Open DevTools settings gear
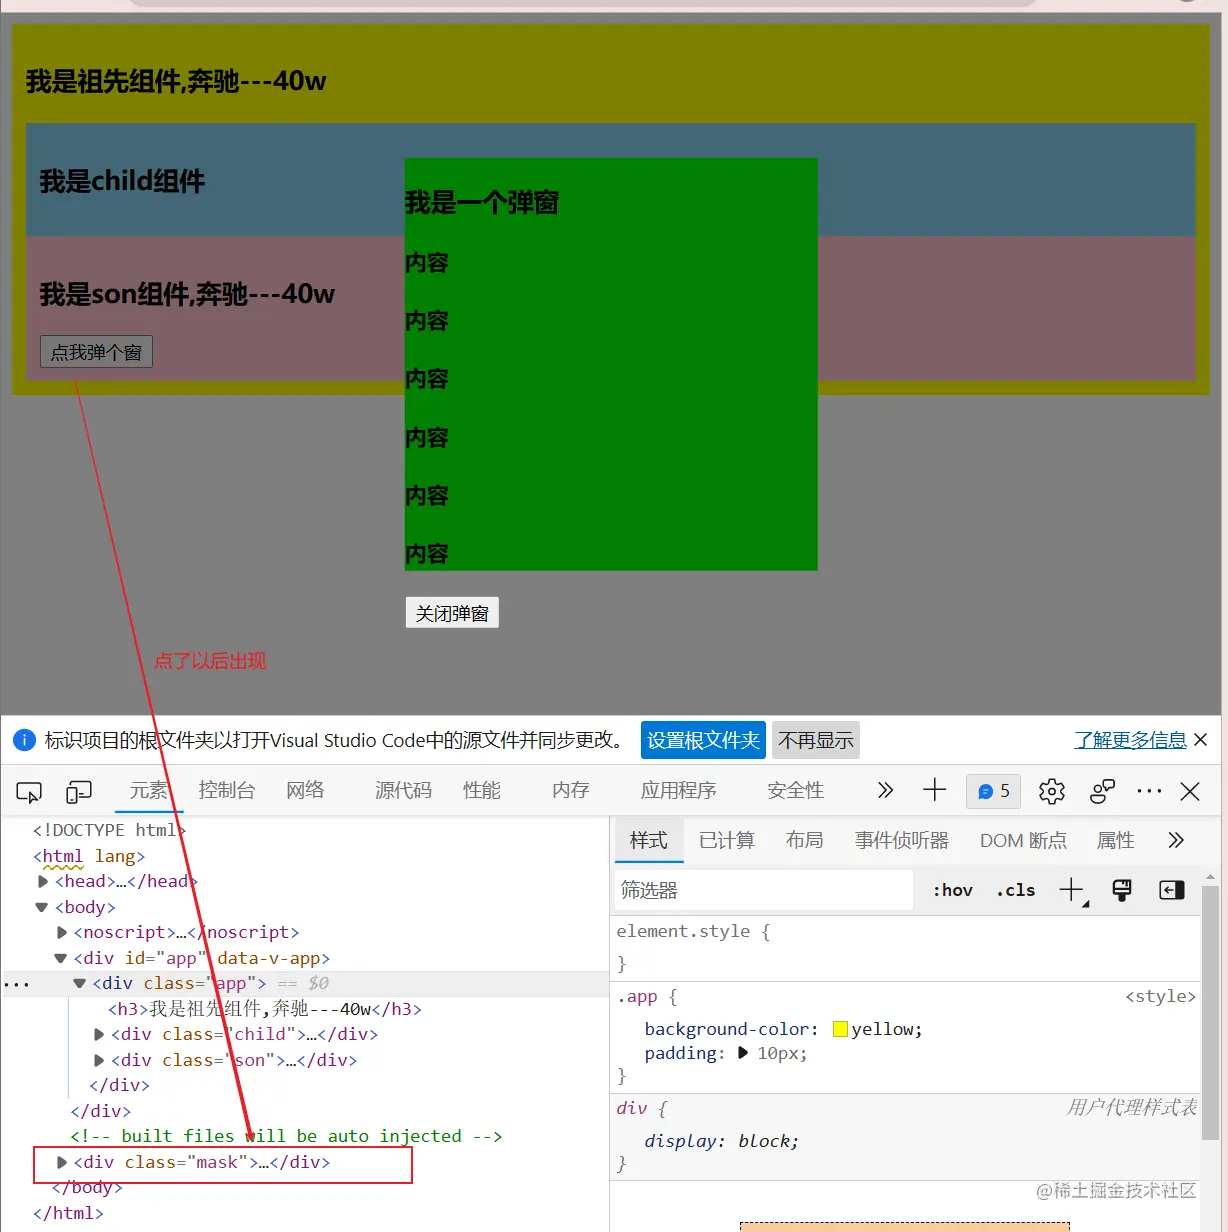The width and height of the screenshot is (1228, 1232). click(x=1052, y=791)
